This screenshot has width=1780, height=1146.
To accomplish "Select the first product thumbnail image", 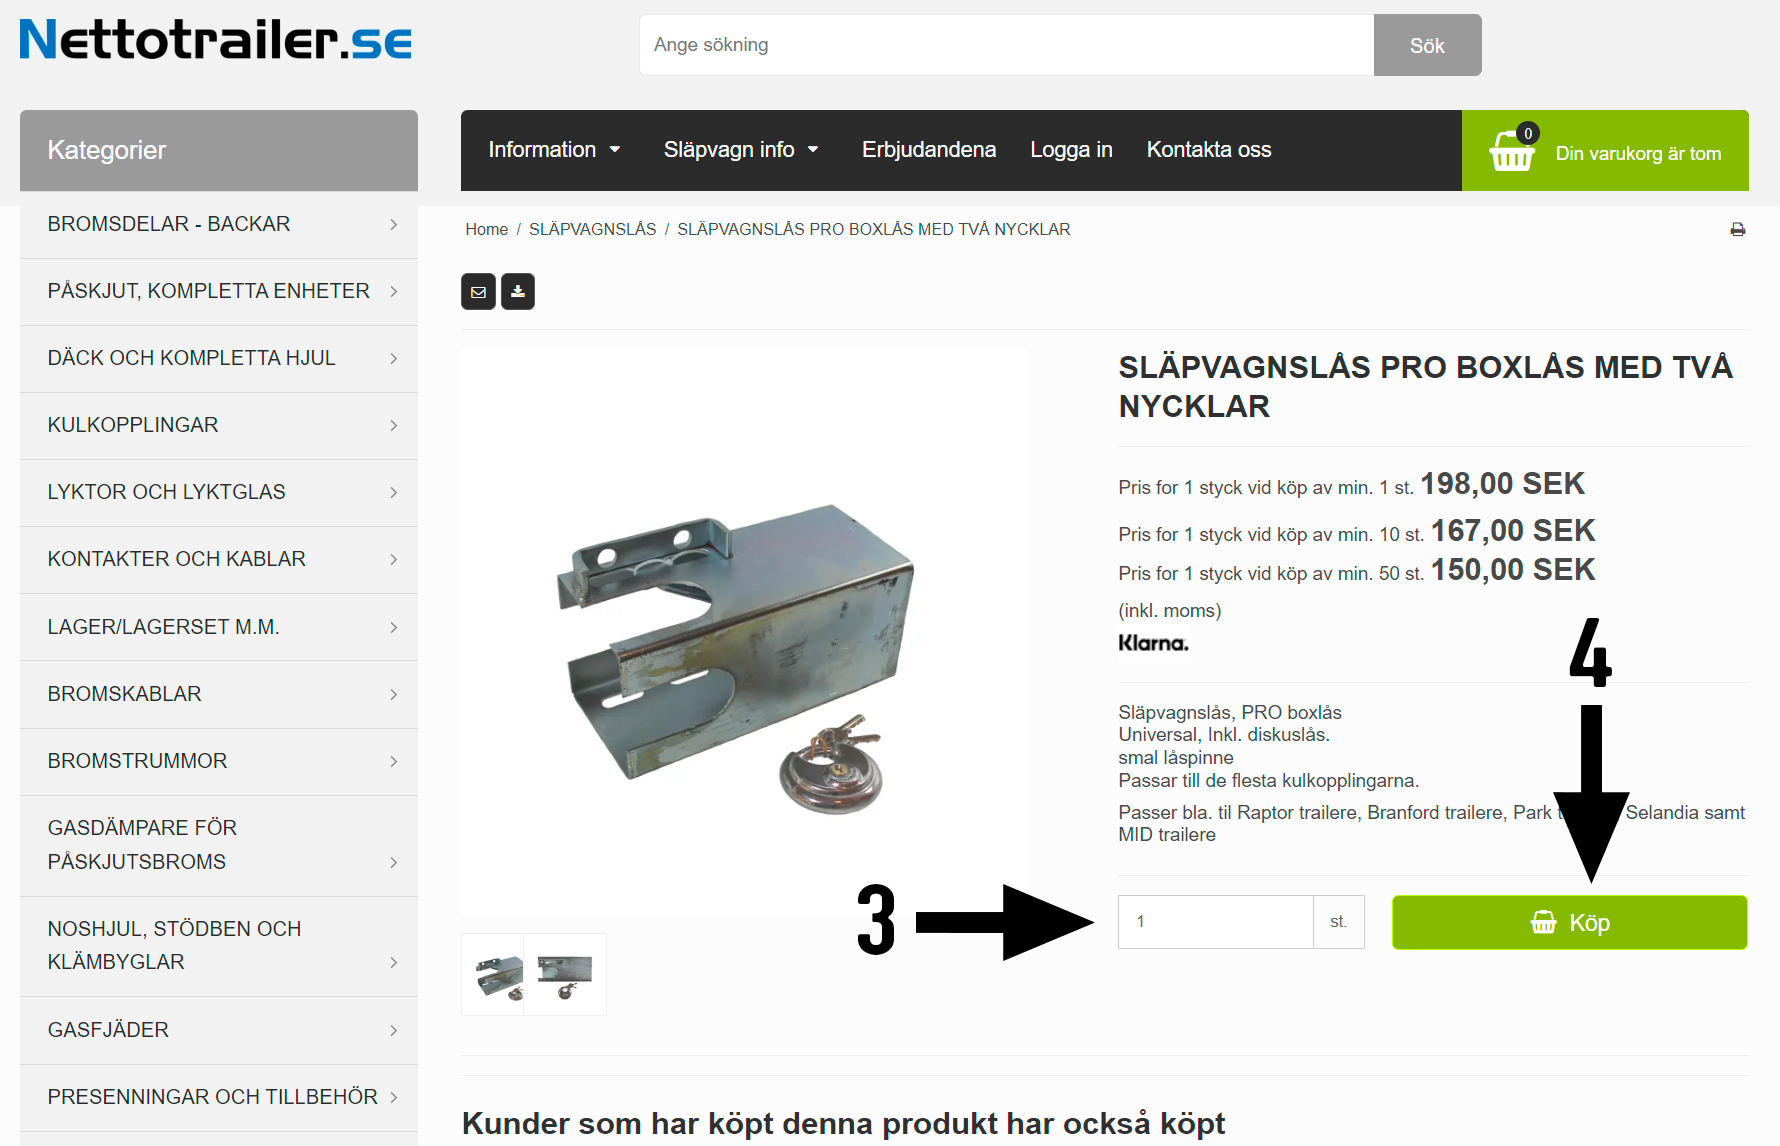I will [x=492, y=975].
